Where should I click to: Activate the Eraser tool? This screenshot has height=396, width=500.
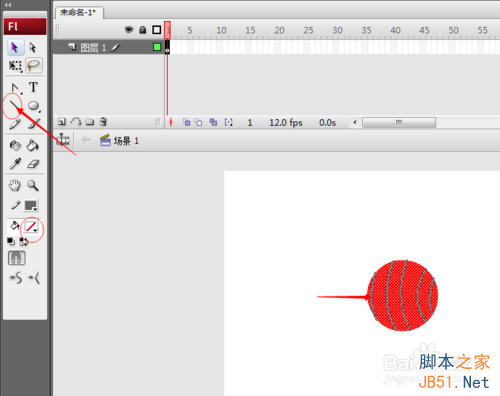(33, 164)
